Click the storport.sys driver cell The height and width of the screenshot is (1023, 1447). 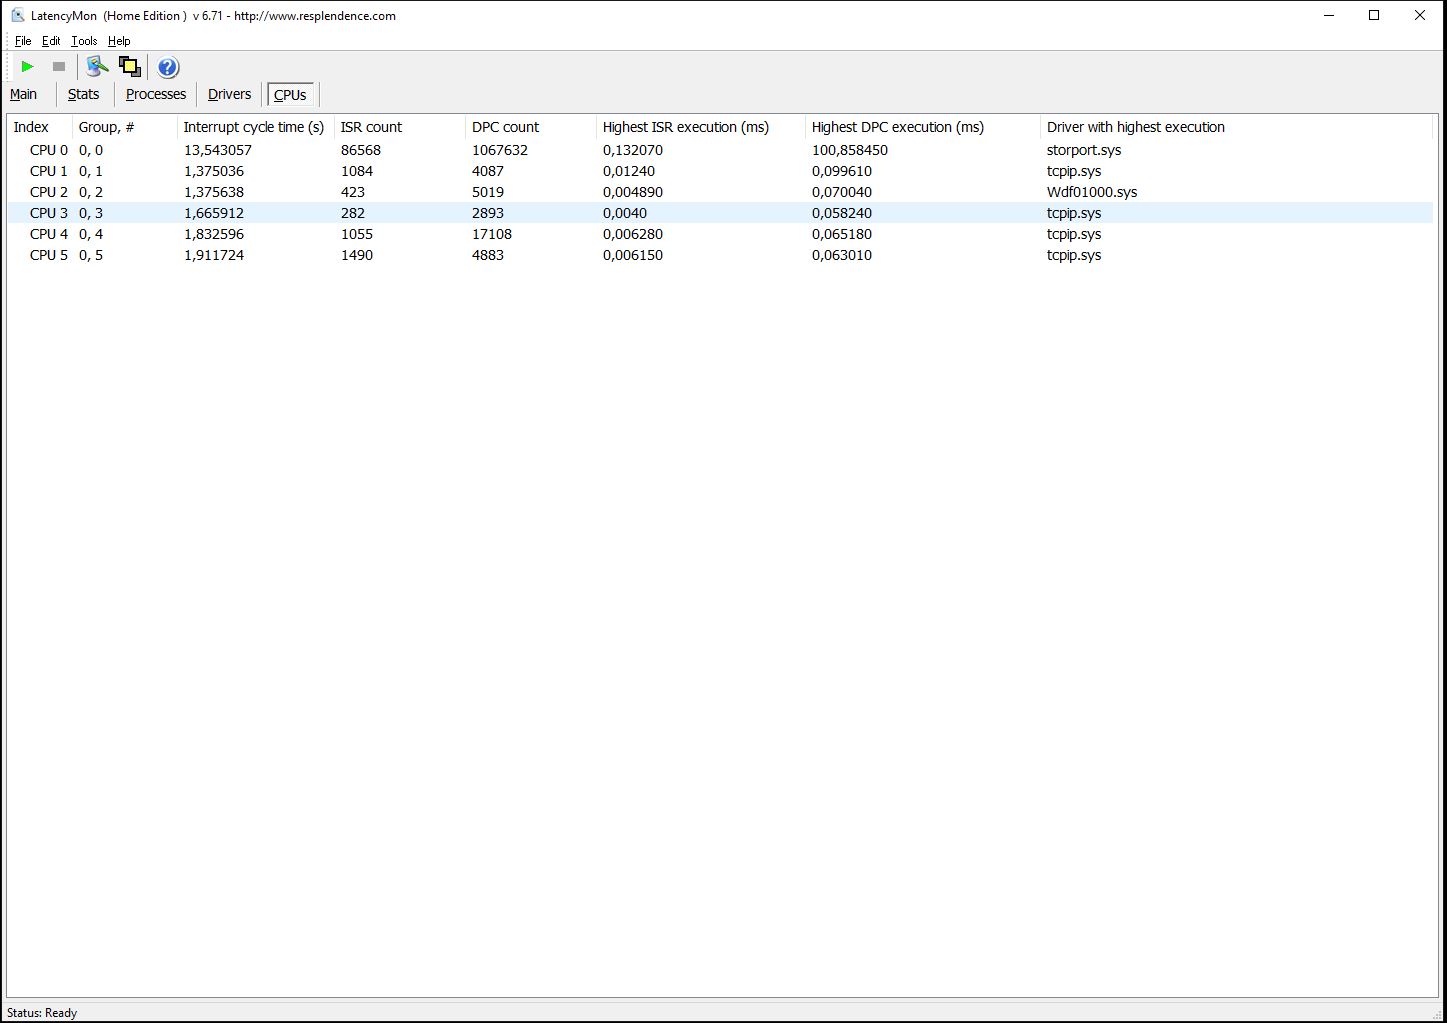coord(1084,150)
